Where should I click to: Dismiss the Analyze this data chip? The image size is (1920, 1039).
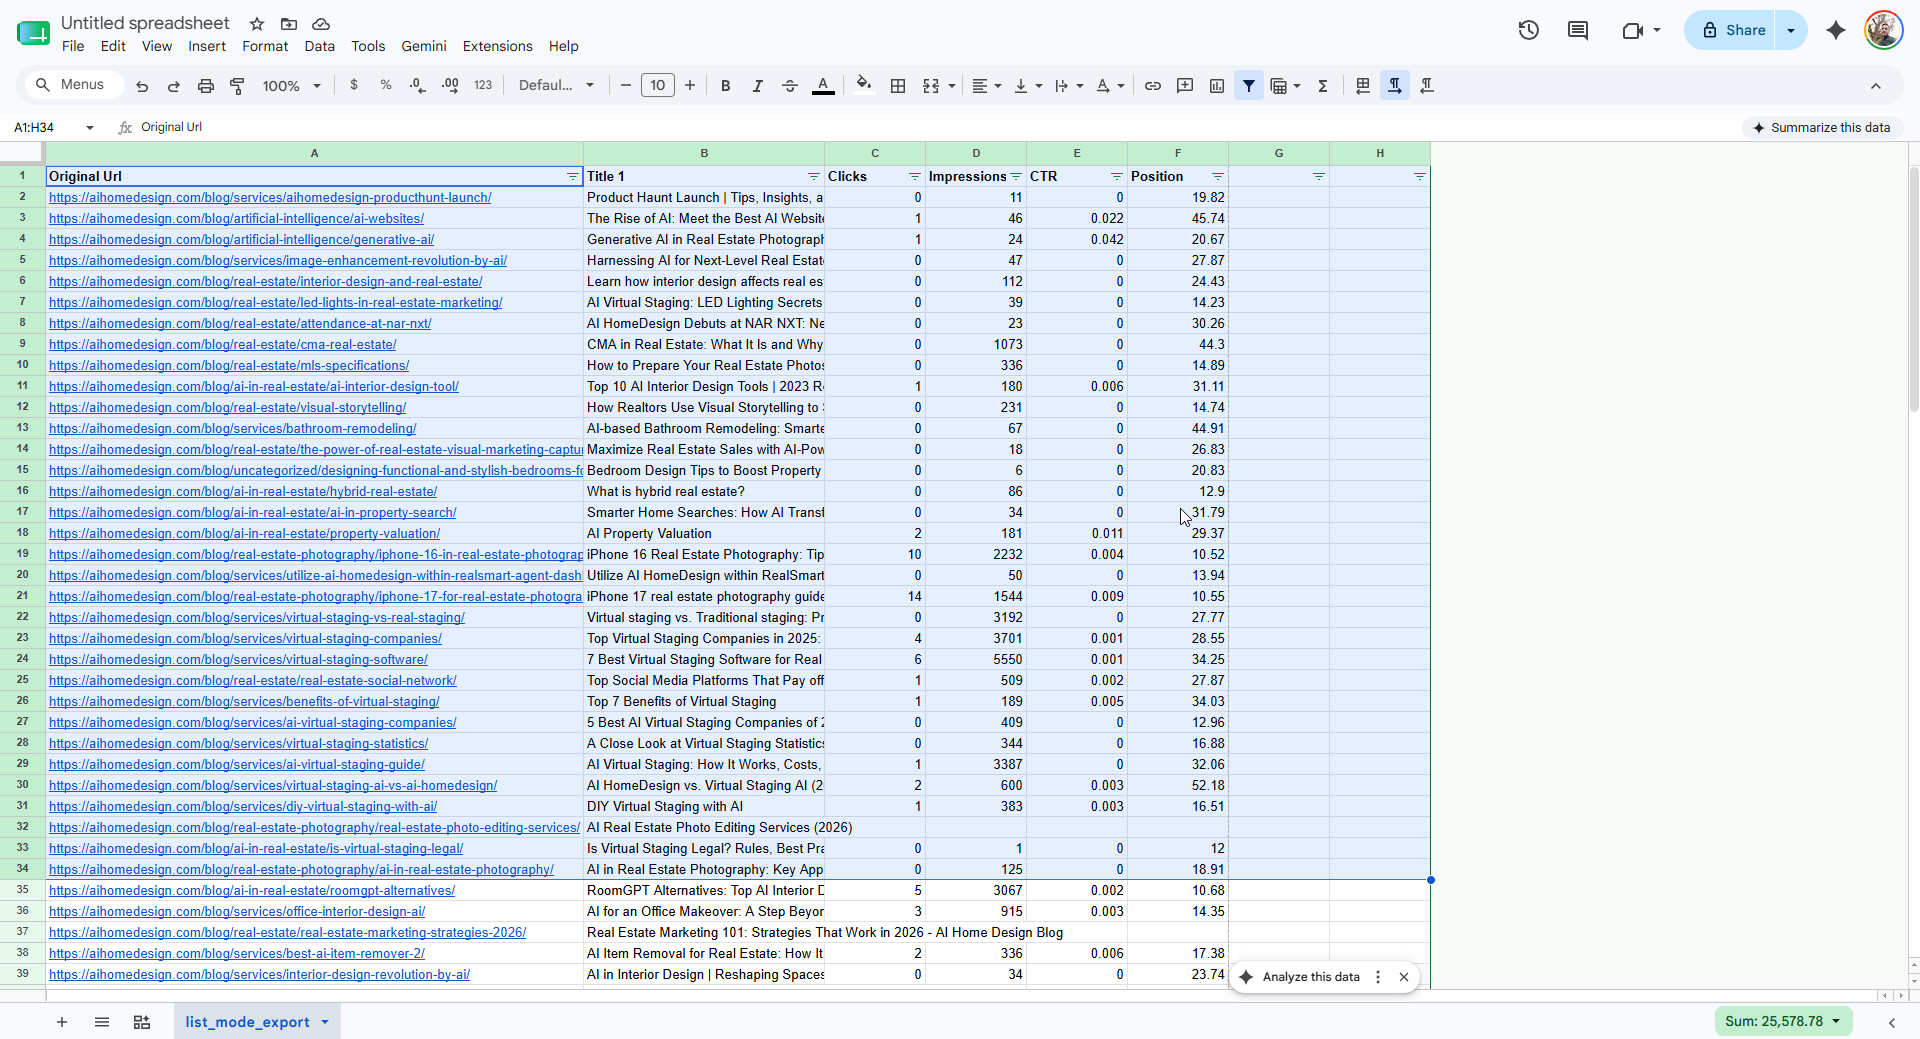[1404, 977]
